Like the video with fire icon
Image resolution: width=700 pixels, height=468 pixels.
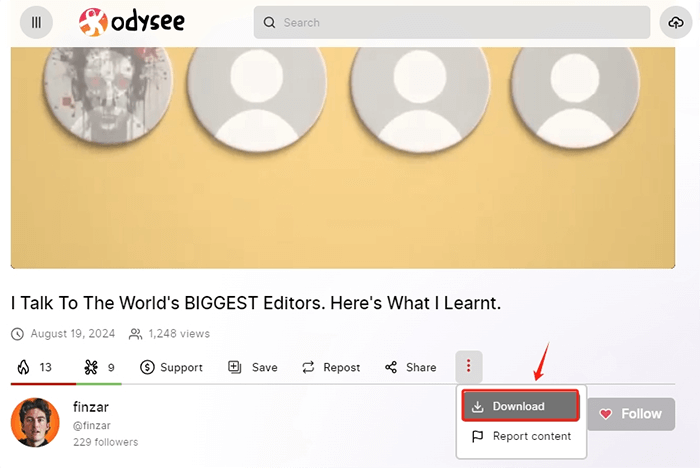(34, 367)
